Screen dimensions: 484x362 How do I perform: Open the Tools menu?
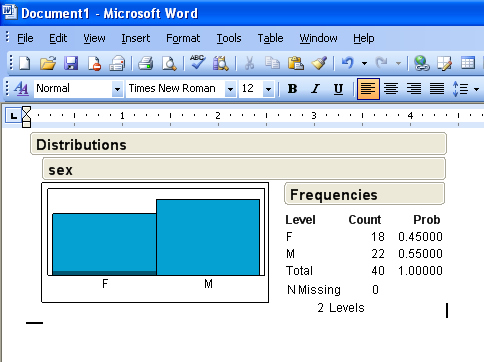point(229,38)
